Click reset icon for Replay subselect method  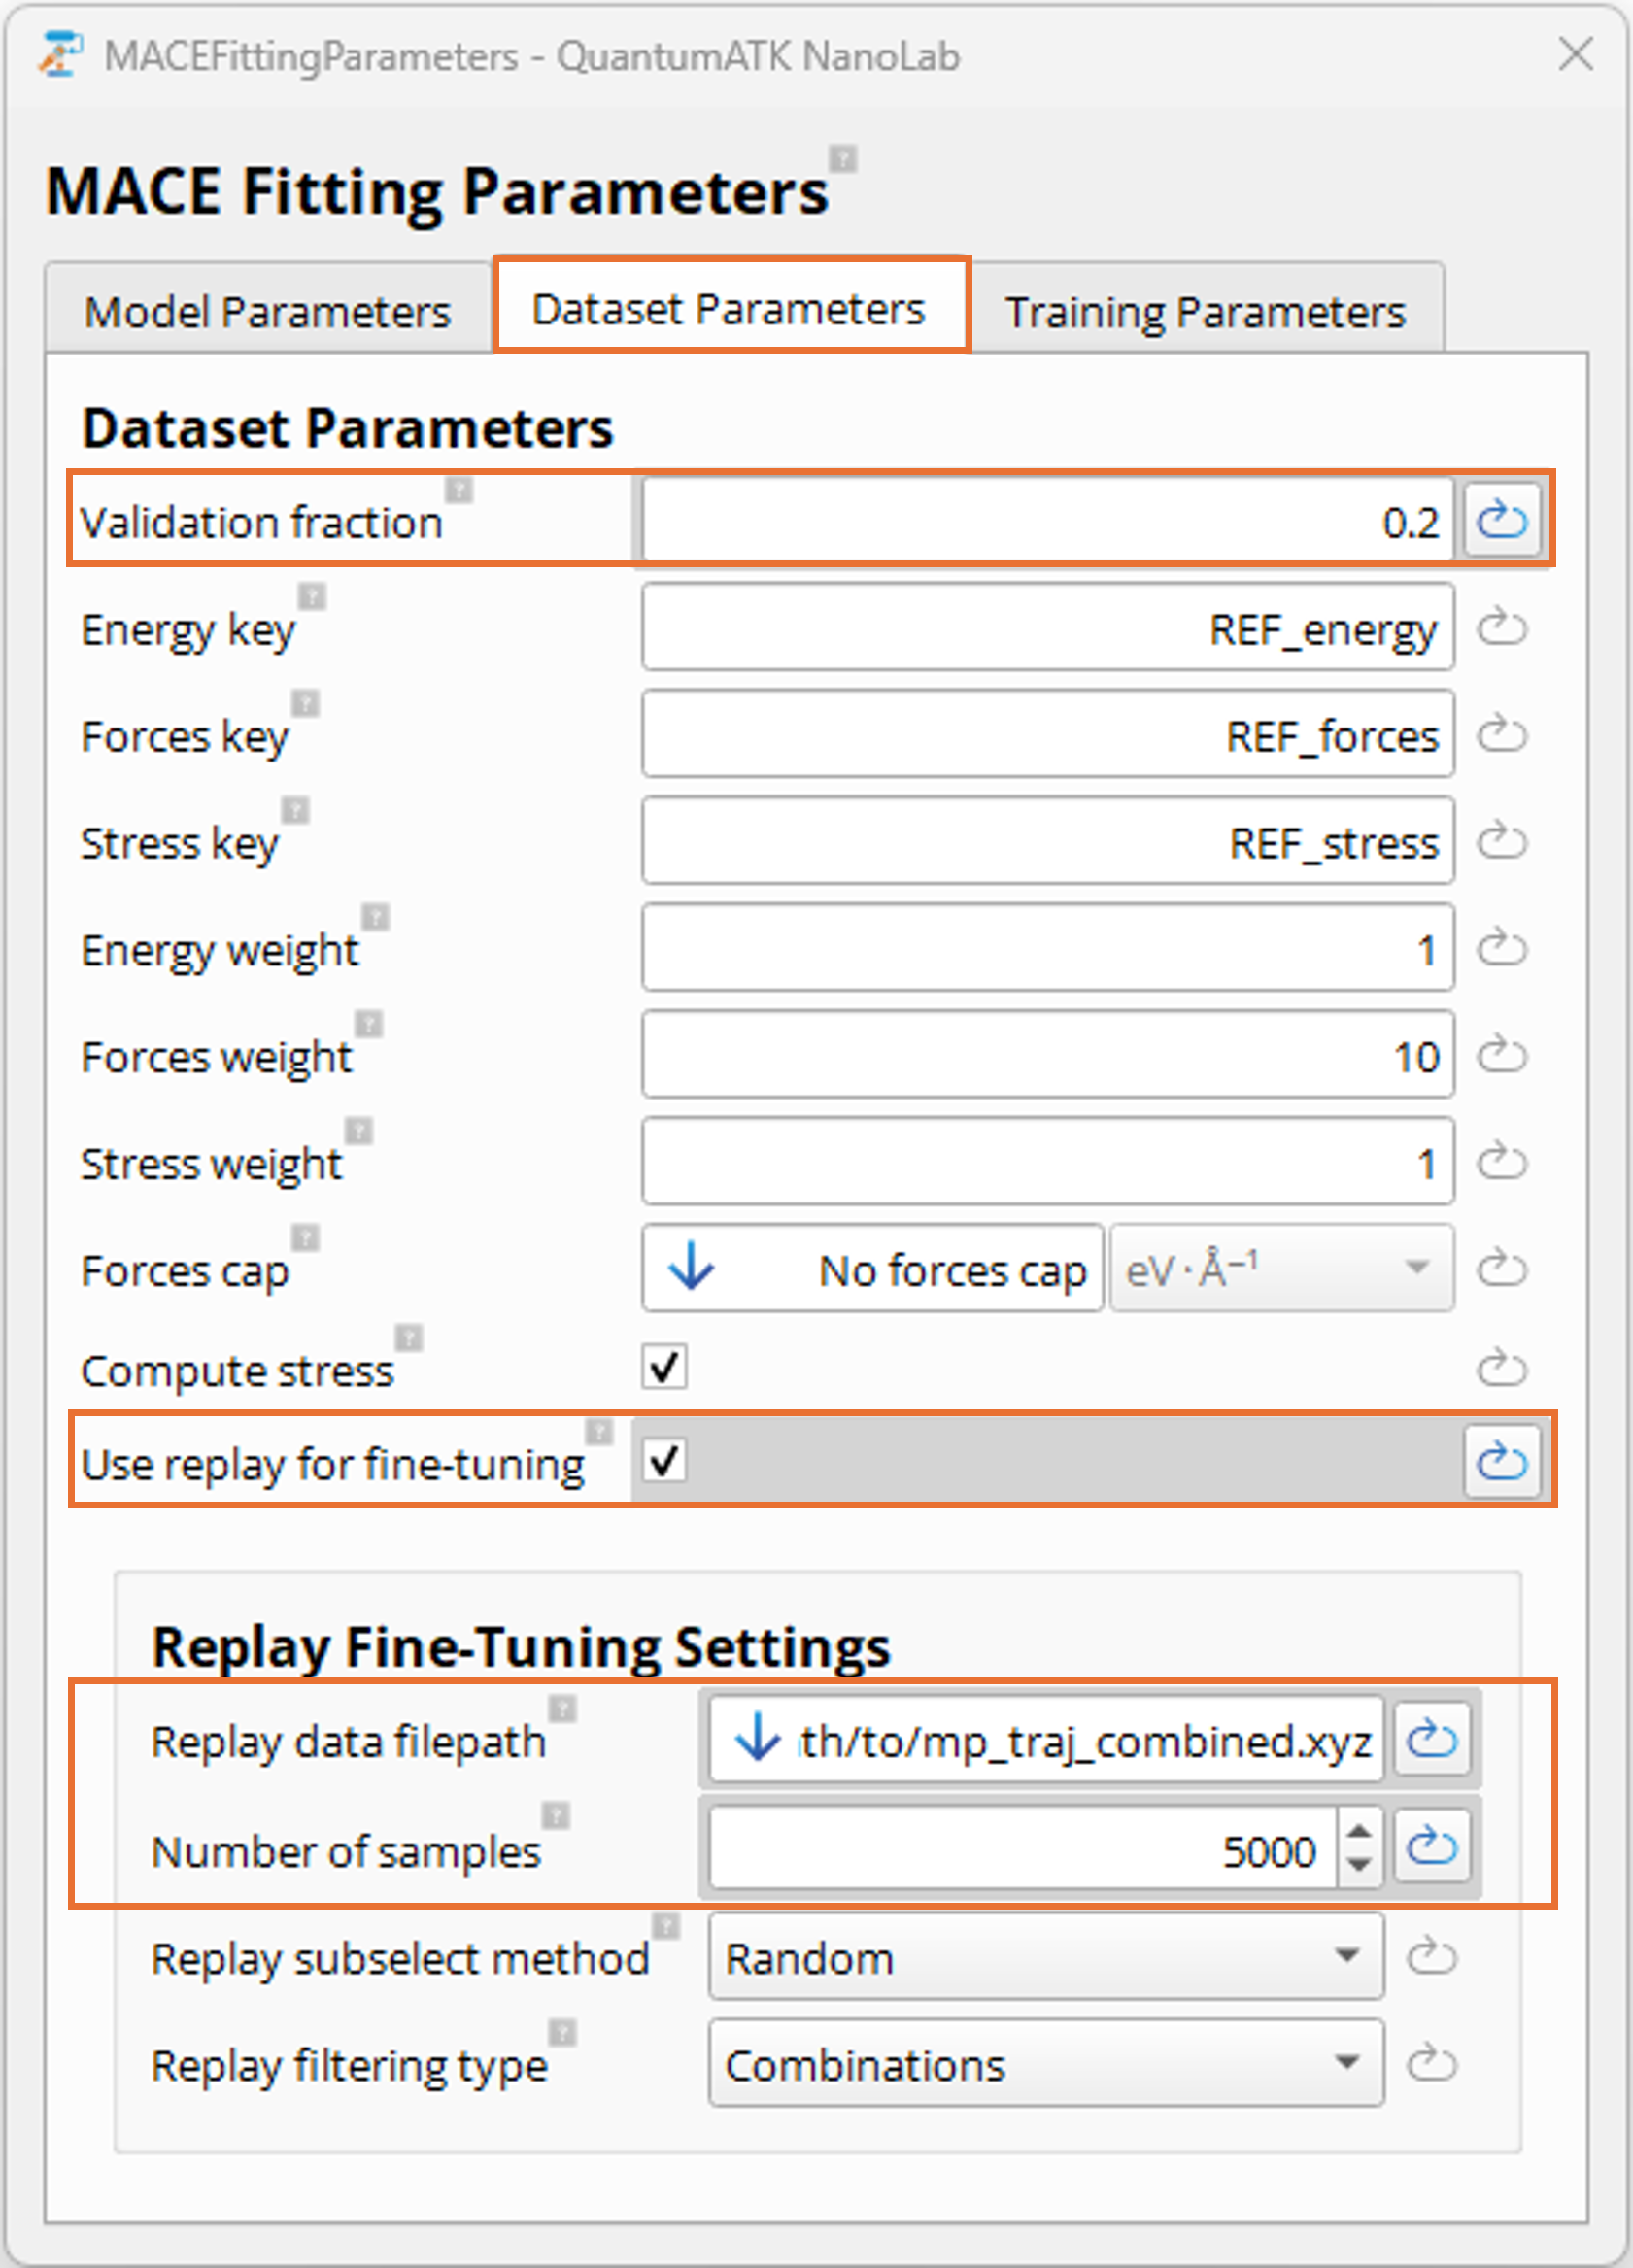point(1431,1956)
